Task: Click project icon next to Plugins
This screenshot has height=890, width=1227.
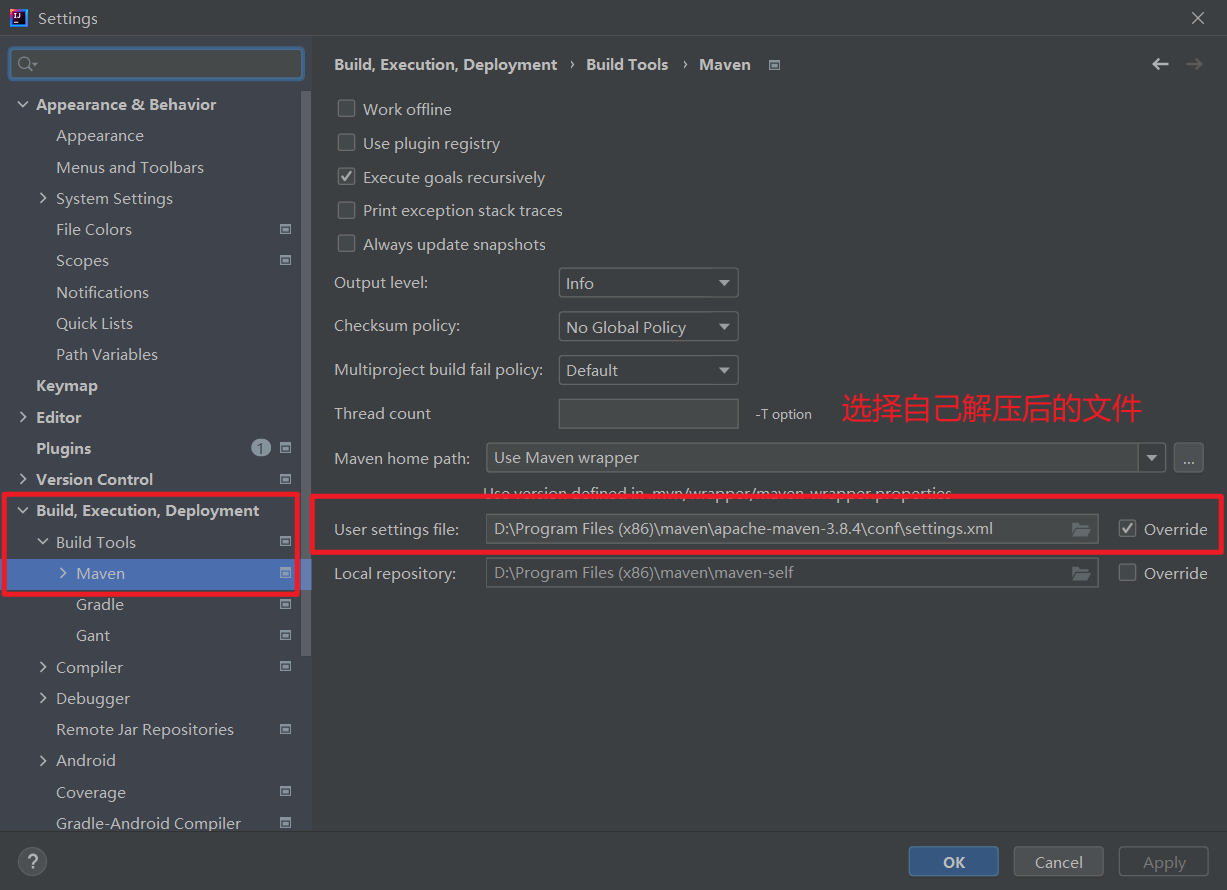Action: tap(285, 448)
